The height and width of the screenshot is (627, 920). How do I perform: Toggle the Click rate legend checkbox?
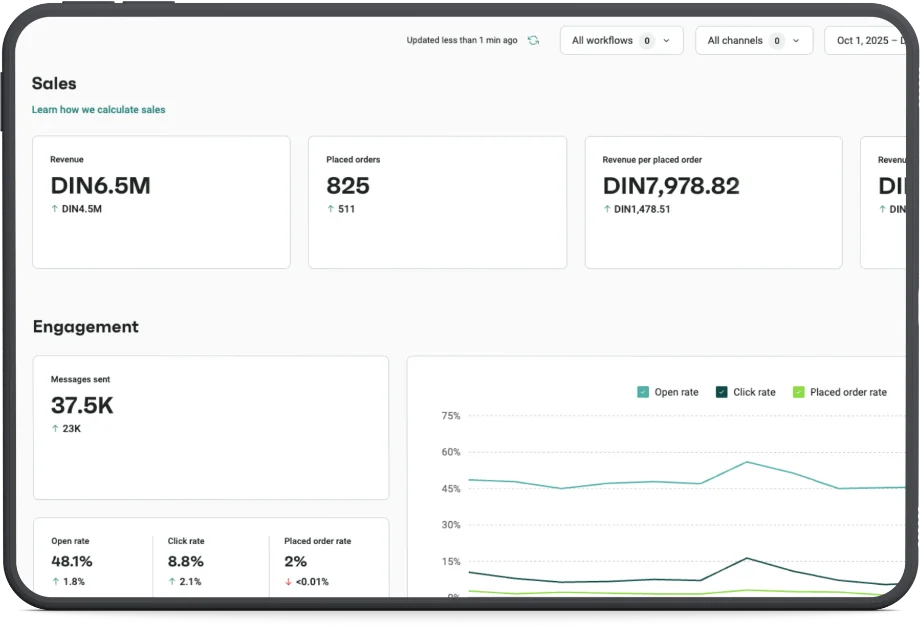[x=722, y=392]
